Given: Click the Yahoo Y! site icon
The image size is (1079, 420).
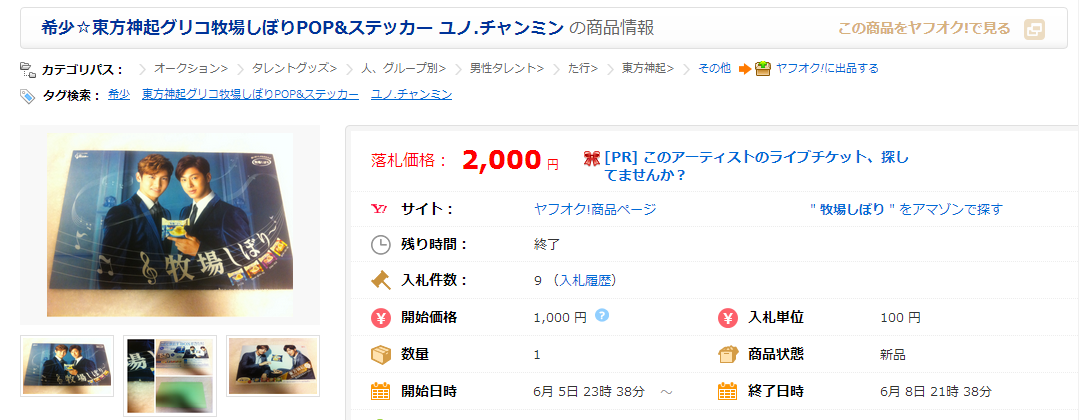Looking at the screenshot, I should (x=380, y=209).
